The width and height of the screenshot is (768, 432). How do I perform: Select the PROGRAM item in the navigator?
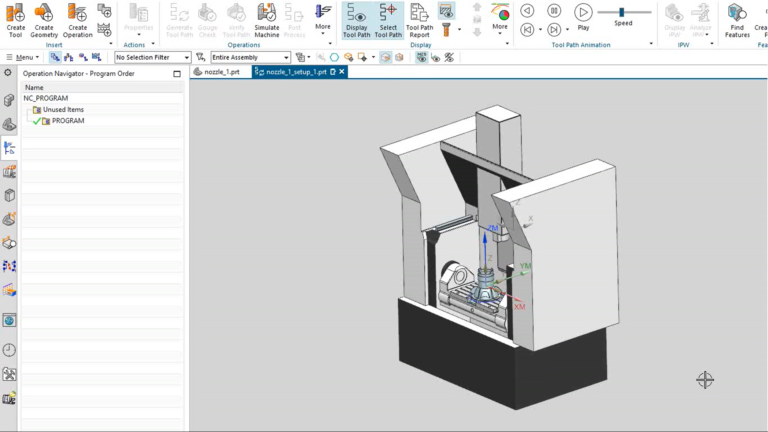coord(68,120)
